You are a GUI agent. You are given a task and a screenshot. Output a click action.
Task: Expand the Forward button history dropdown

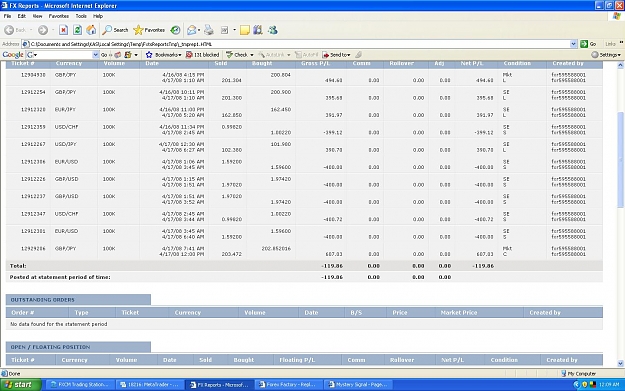point(53,30)
